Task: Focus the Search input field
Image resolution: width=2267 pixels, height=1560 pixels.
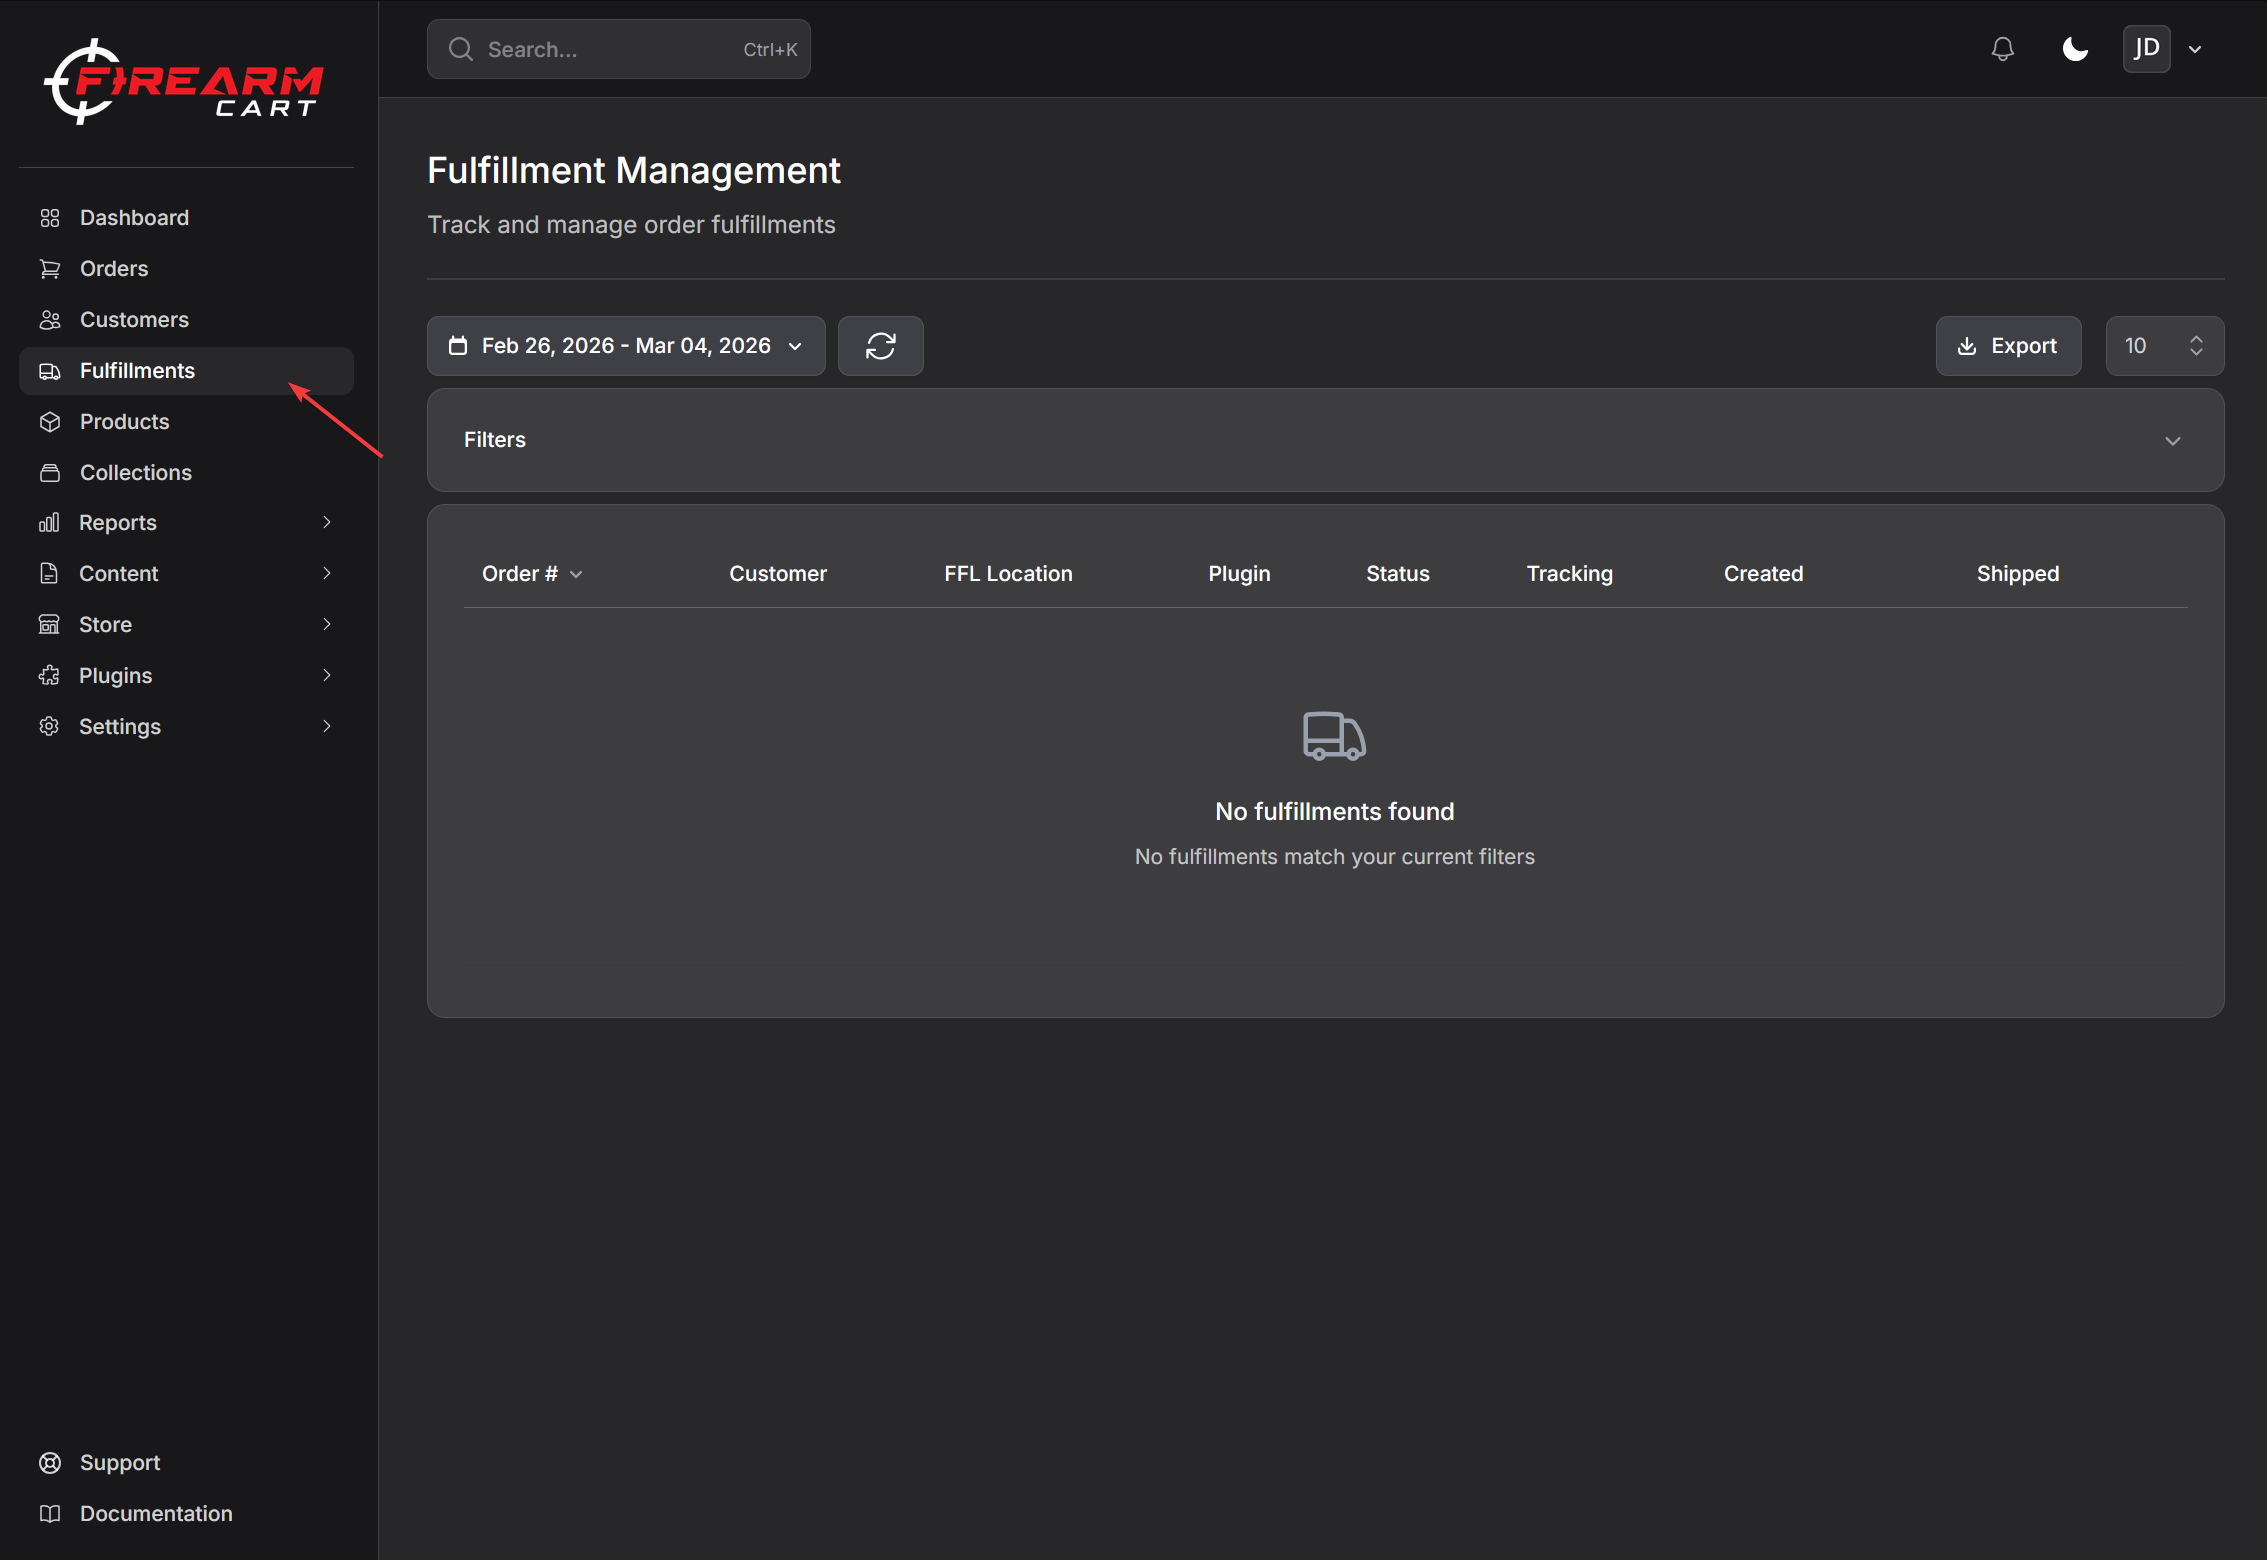Action: point(619,49)
